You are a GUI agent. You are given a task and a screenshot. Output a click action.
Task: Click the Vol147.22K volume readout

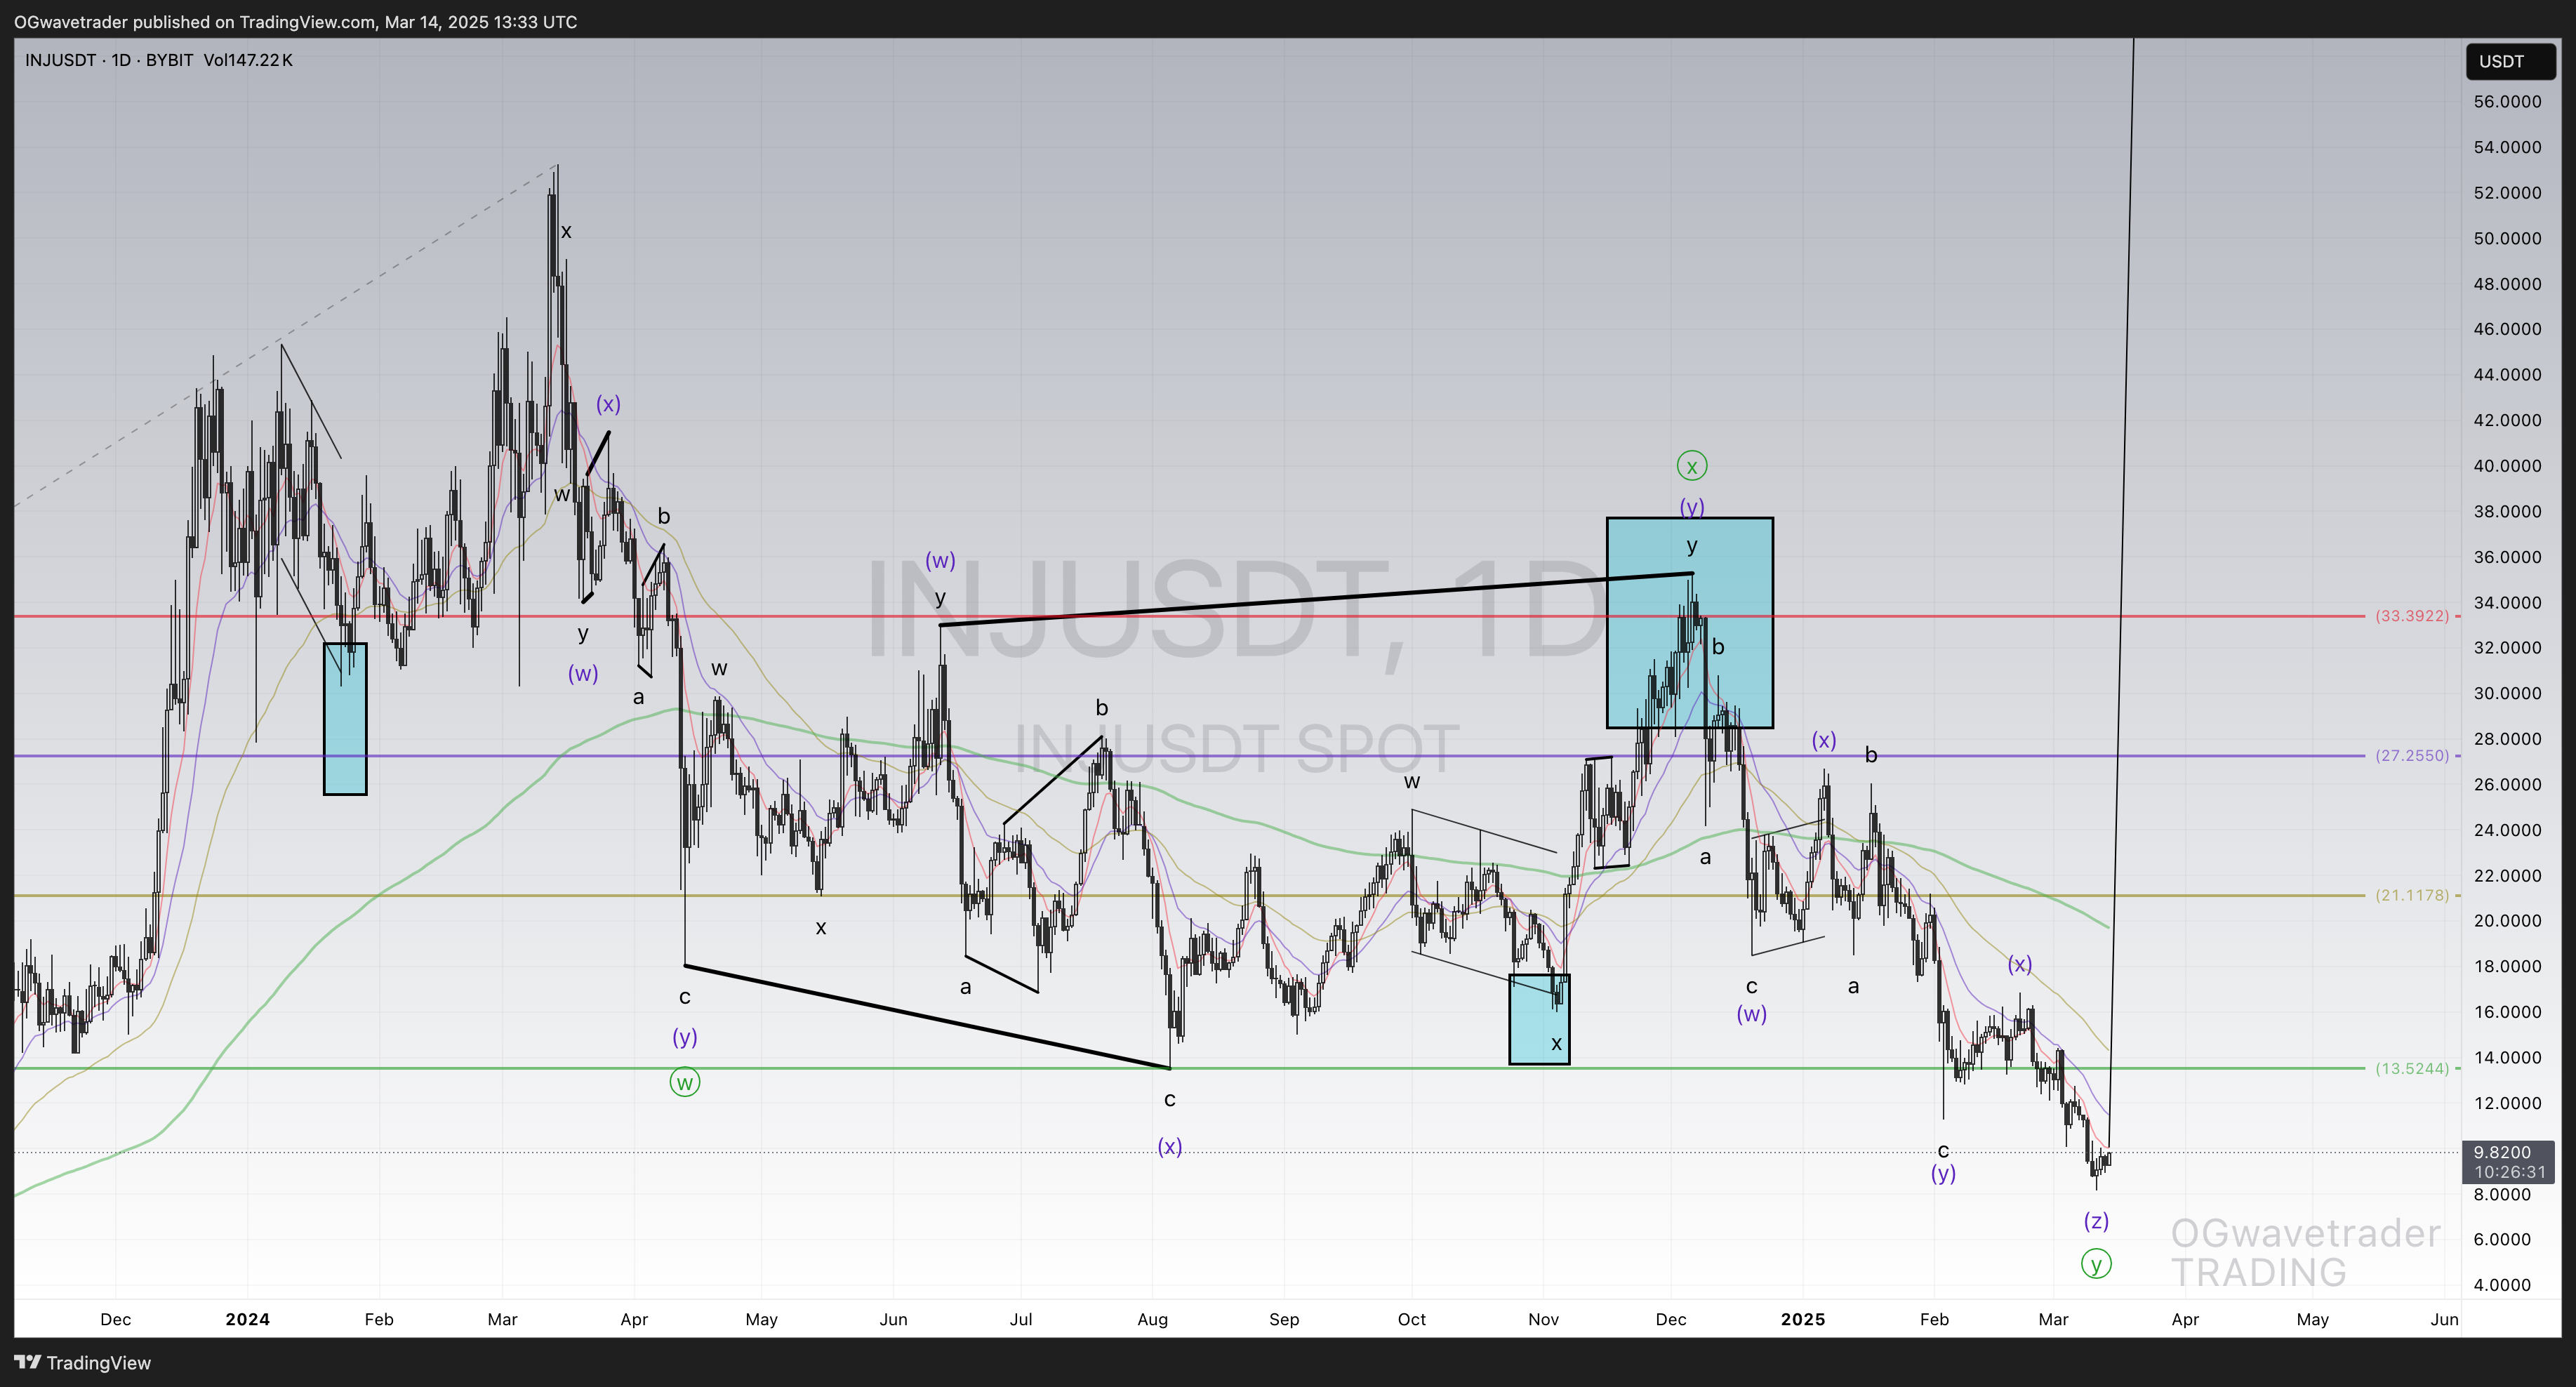(x=248, y=60)
